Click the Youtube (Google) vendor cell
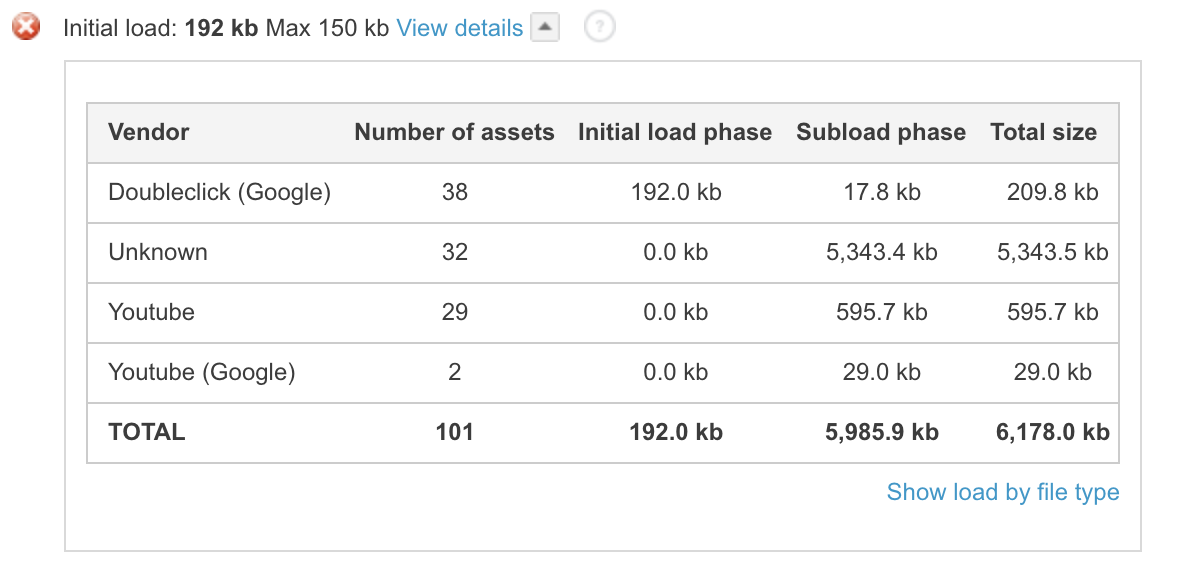The width and height of the screenshot is (1178, 586). (x=202, y=372)
